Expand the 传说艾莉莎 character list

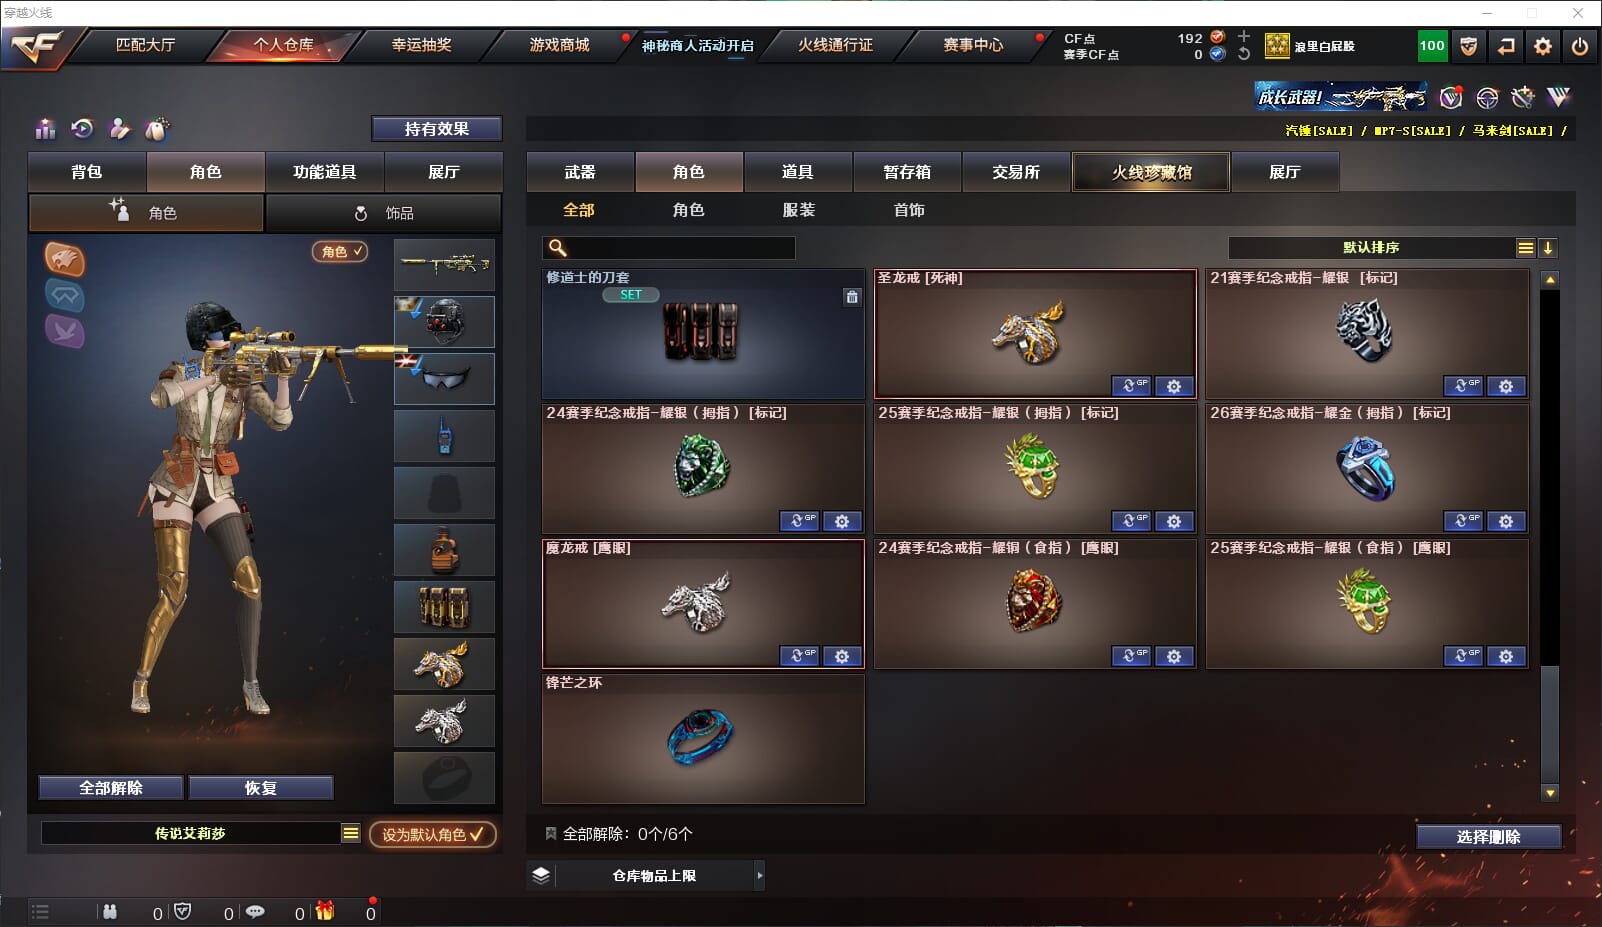(351, 833)
